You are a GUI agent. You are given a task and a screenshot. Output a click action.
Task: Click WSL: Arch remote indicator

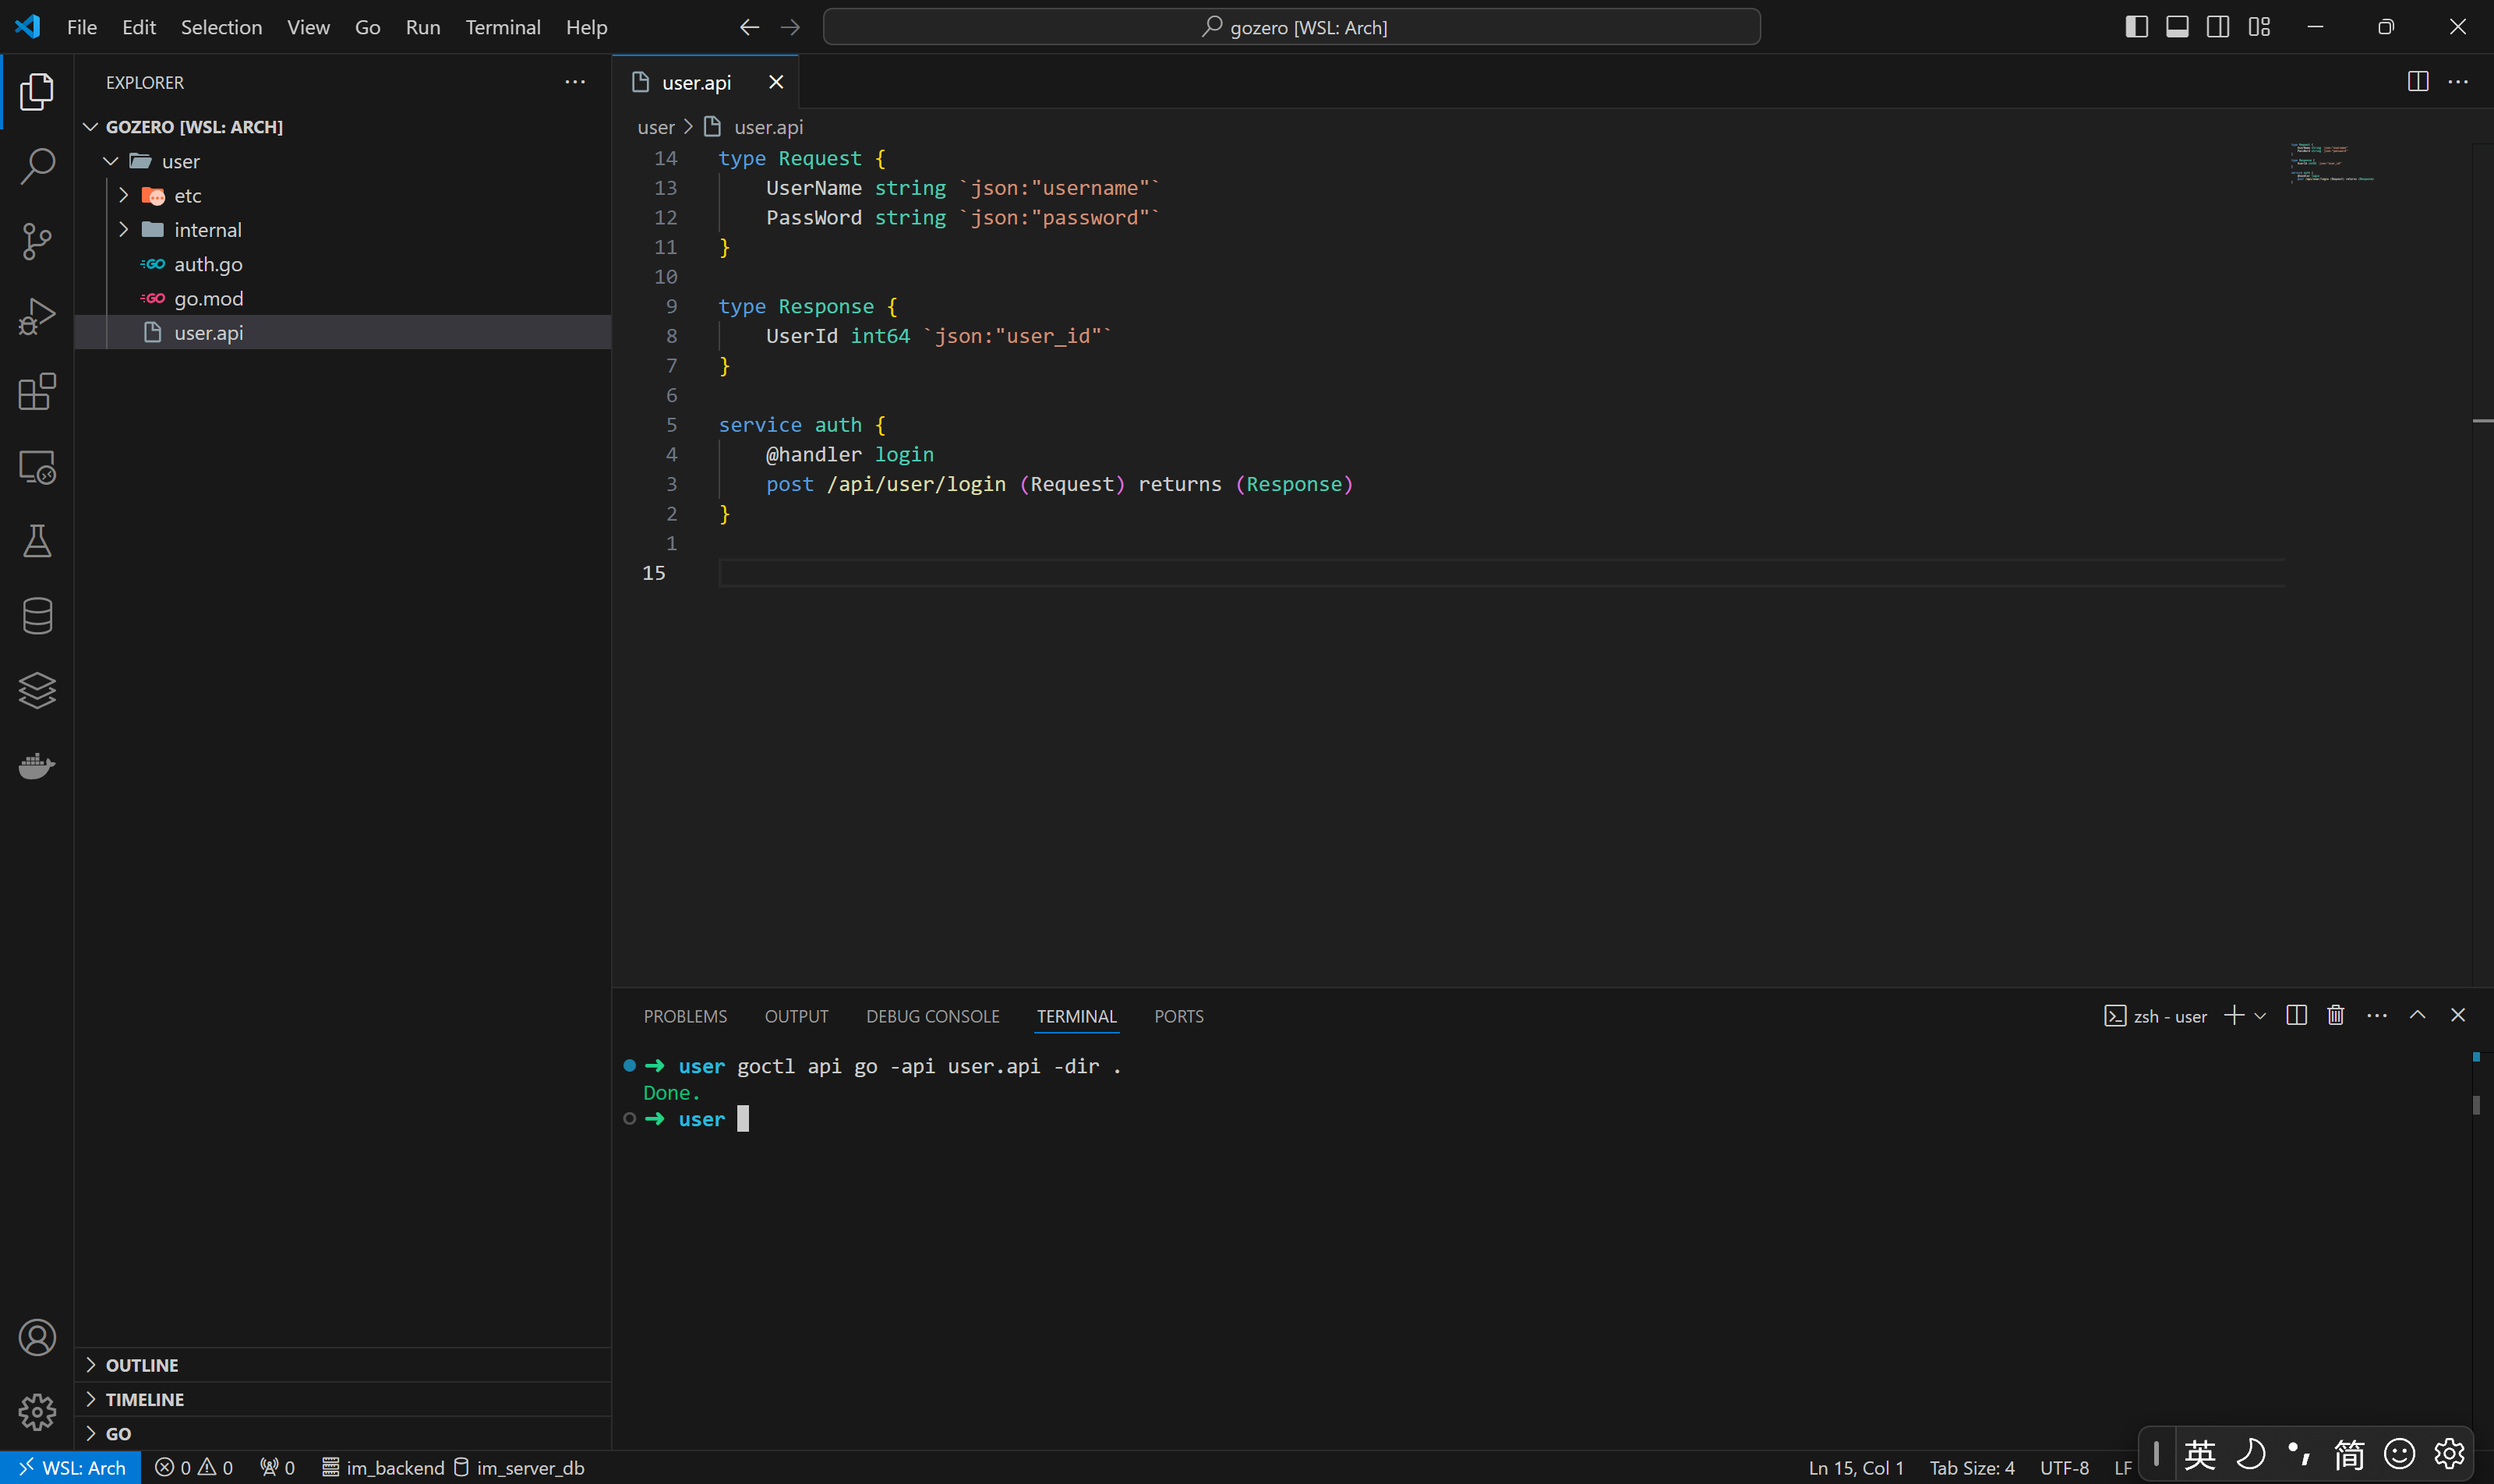pos(70,1467)
